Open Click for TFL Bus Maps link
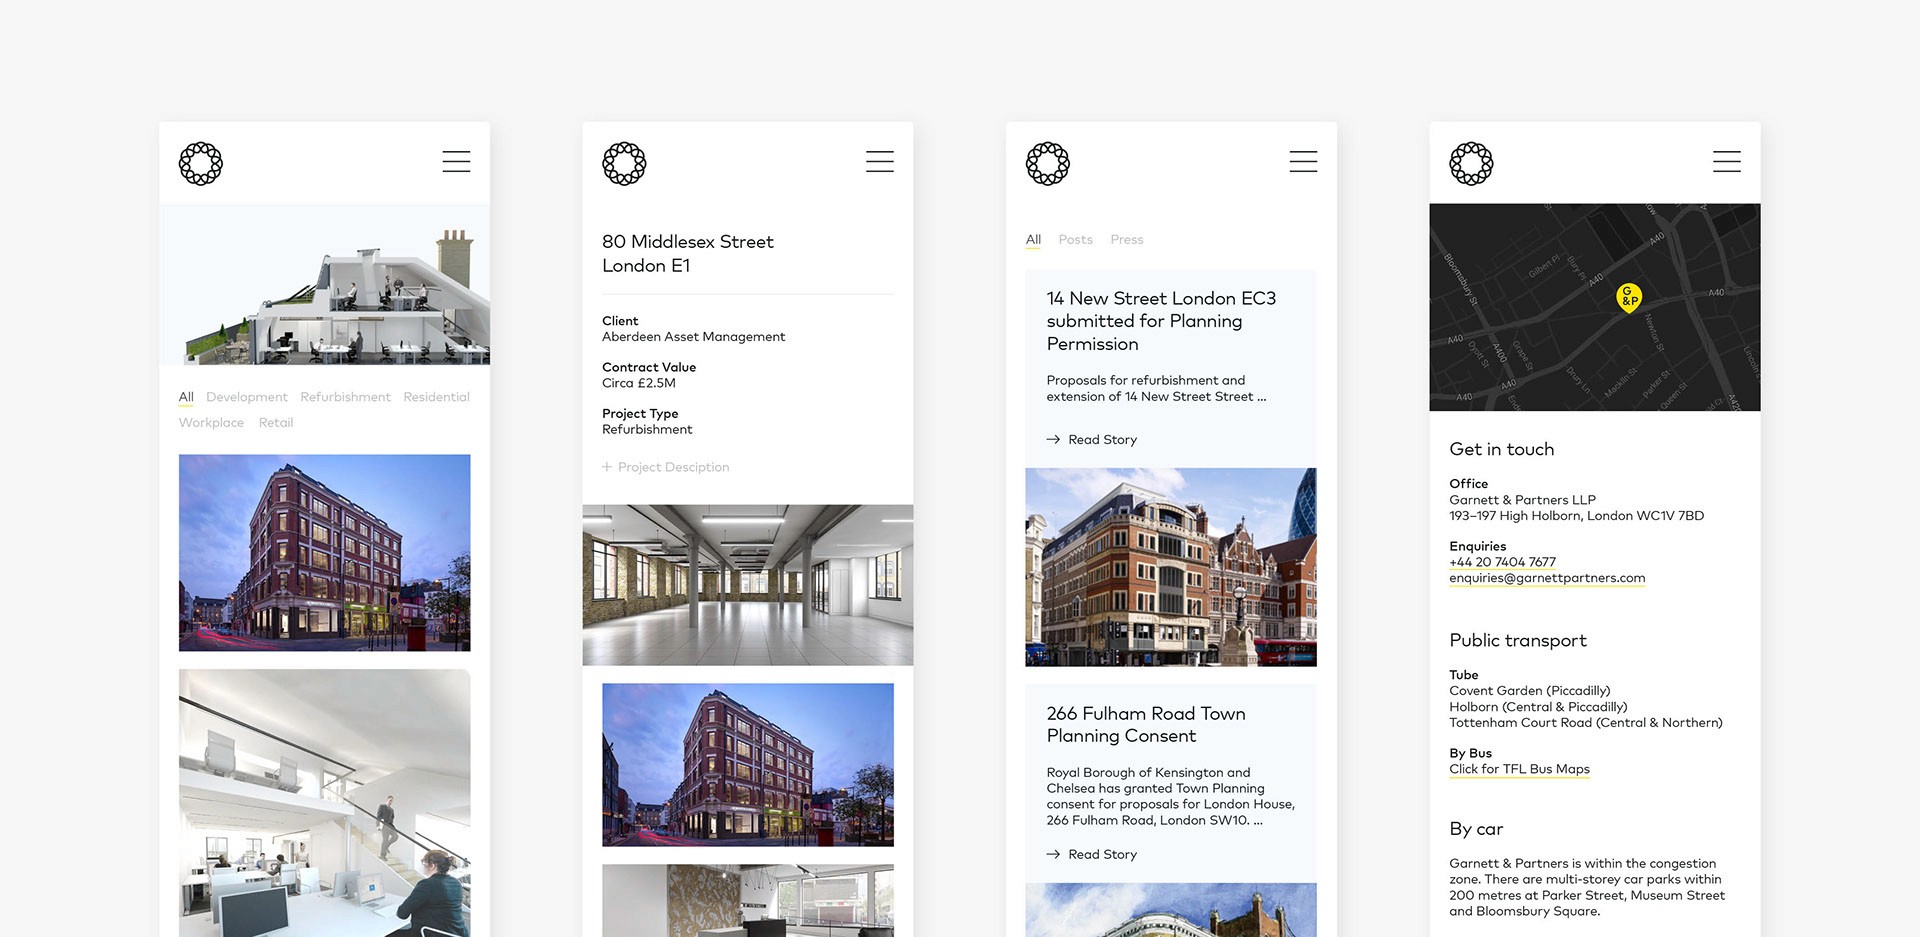 click(x=1520, y=769)
